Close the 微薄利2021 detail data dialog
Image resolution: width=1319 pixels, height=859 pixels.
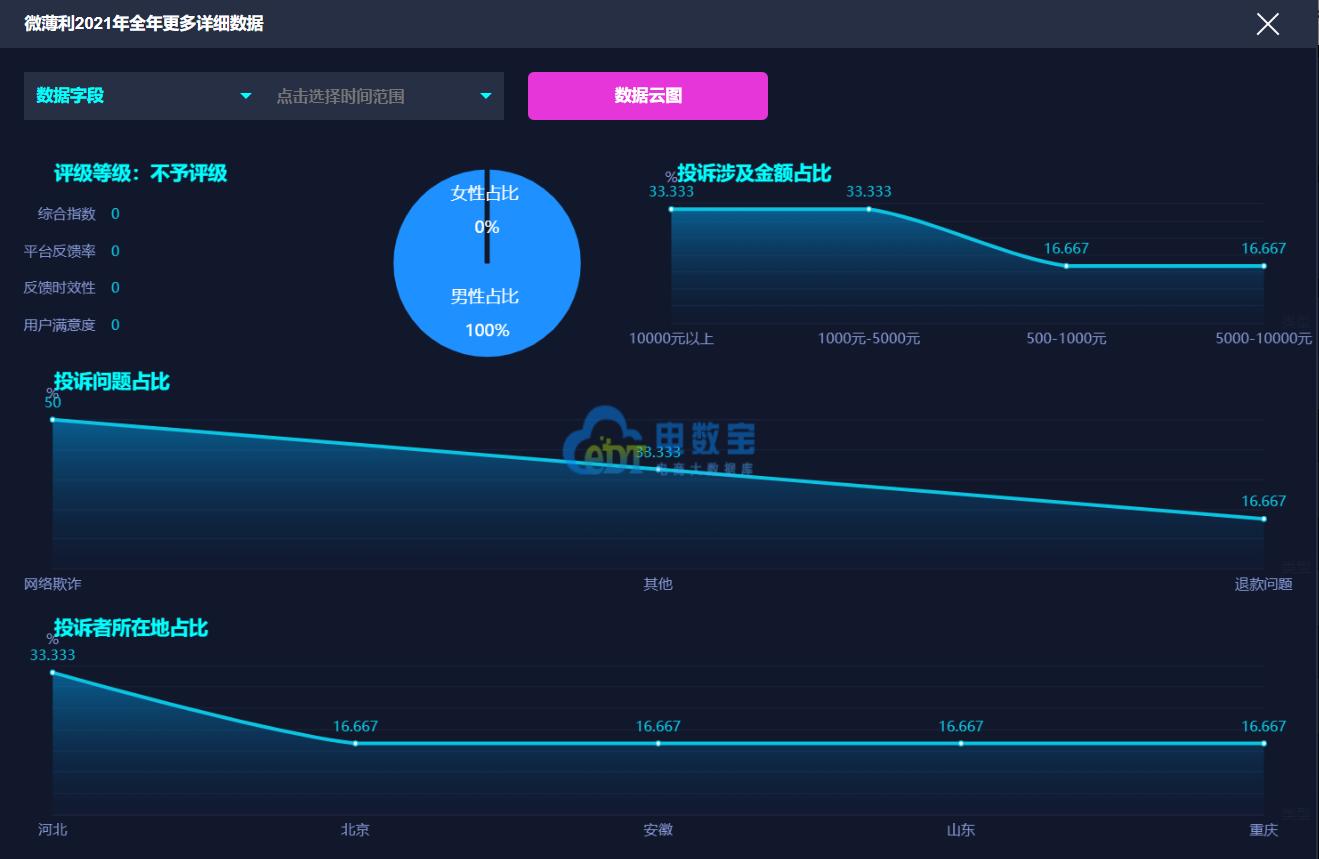point(1267,24)
